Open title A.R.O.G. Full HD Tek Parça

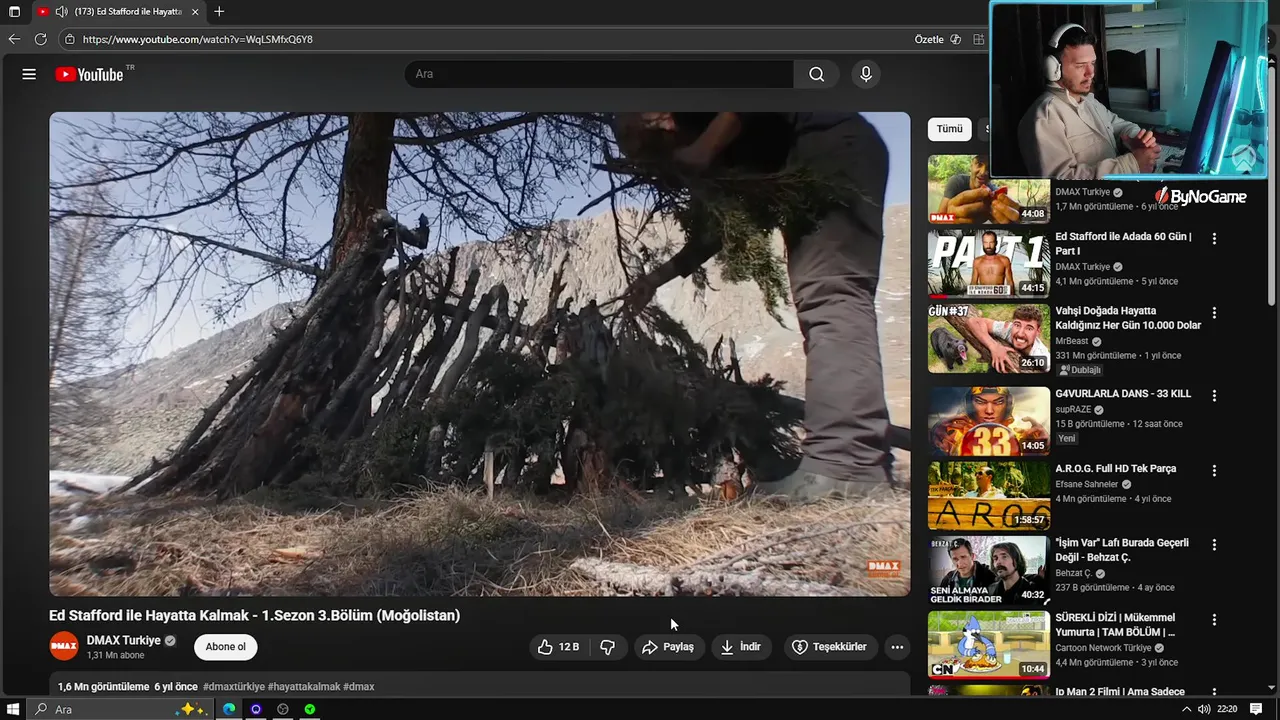pyautogui.click(x=1116, y=469)
